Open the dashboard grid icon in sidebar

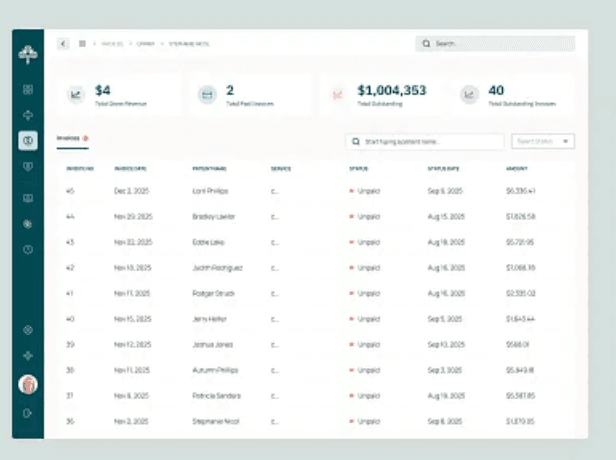(28, 89)
